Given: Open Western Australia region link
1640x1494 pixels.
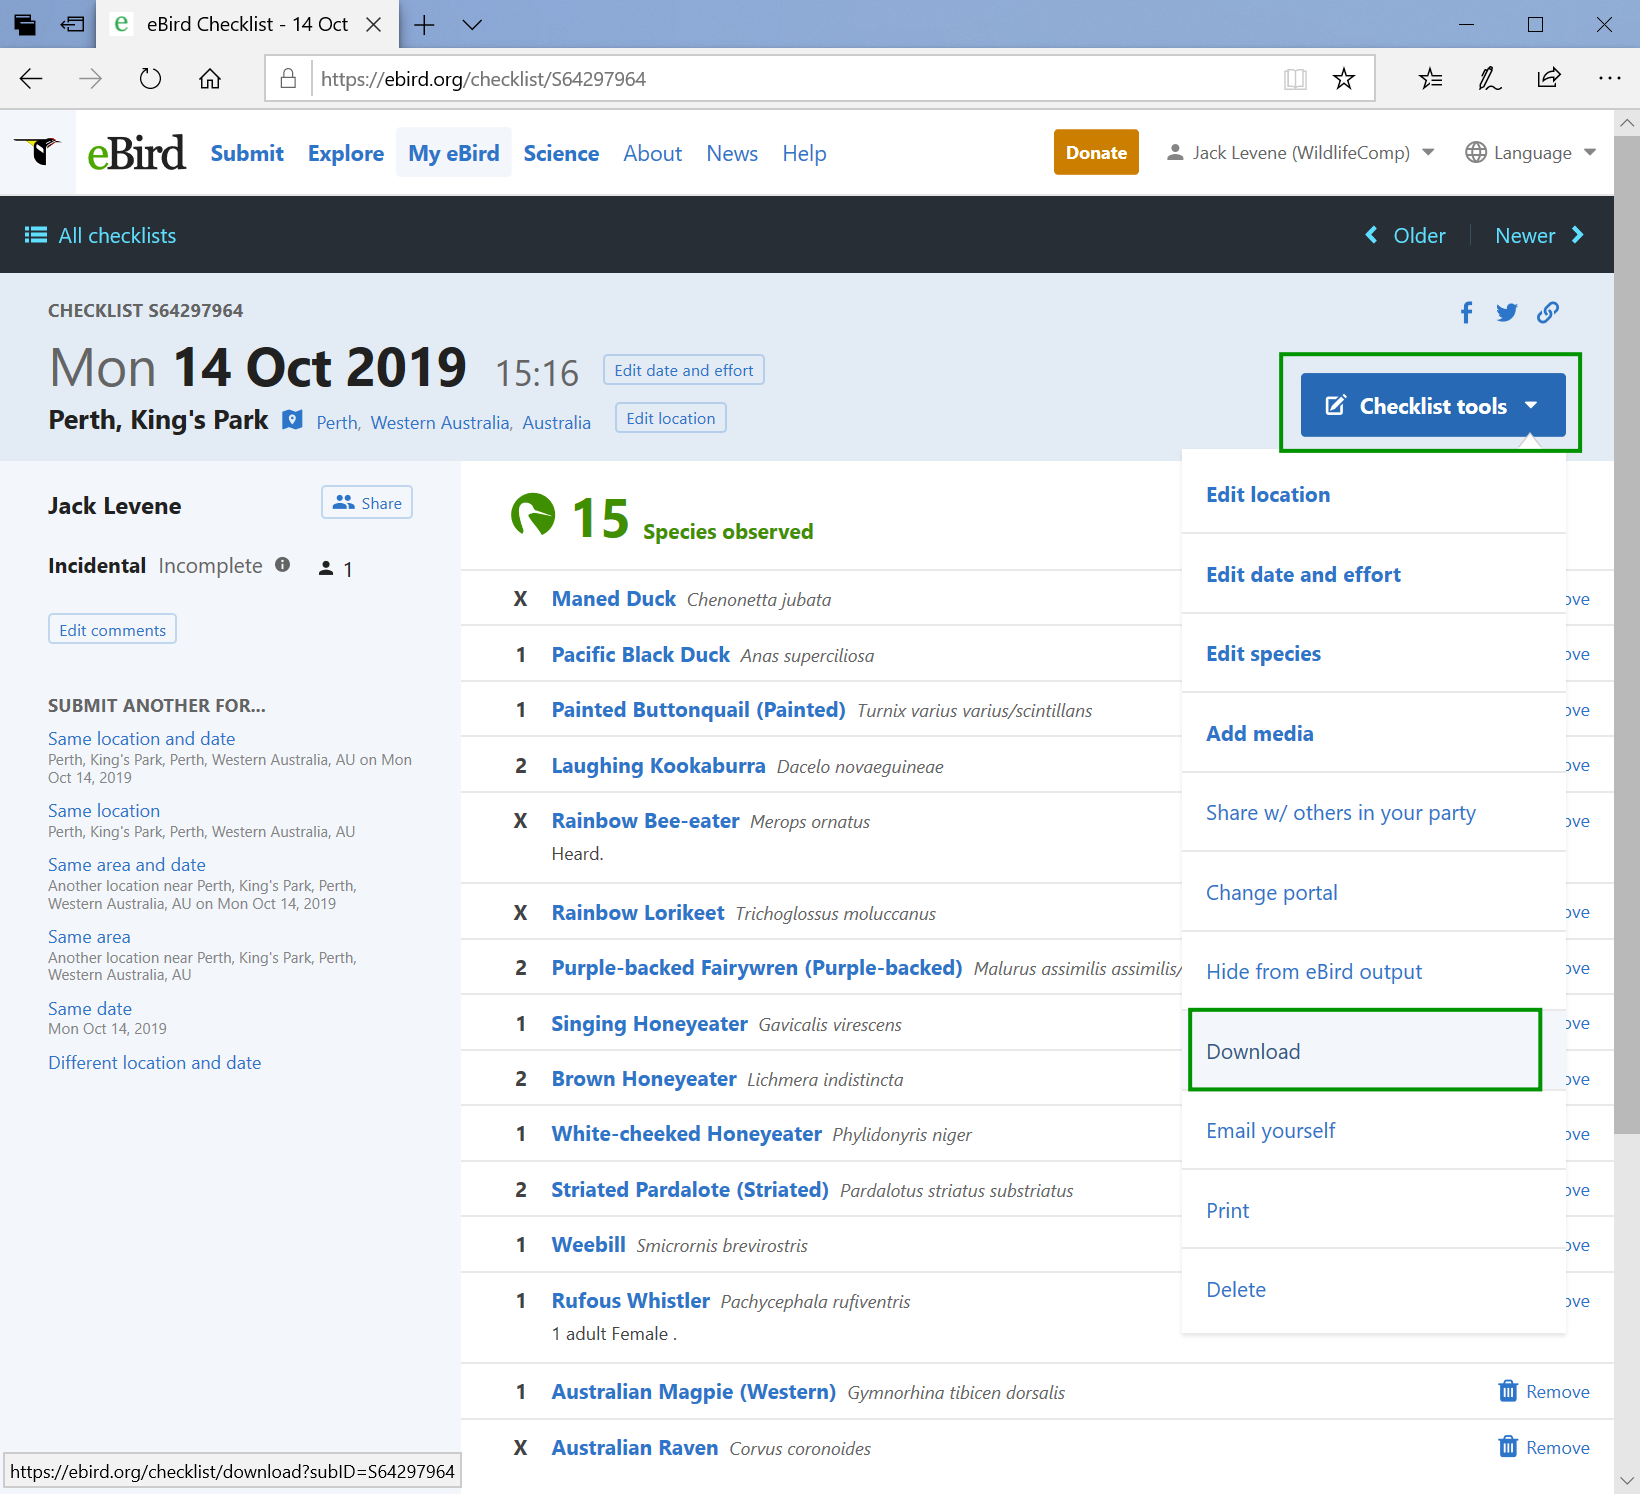Looking at the screenshot, I should 440,423.
